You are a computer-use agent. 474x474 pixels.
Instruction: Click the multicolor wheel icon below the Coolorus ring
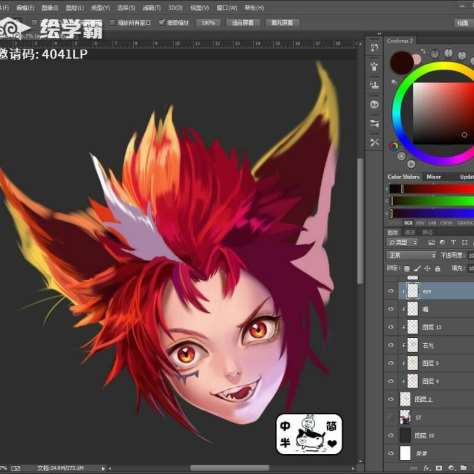click(x=394, y=146)
